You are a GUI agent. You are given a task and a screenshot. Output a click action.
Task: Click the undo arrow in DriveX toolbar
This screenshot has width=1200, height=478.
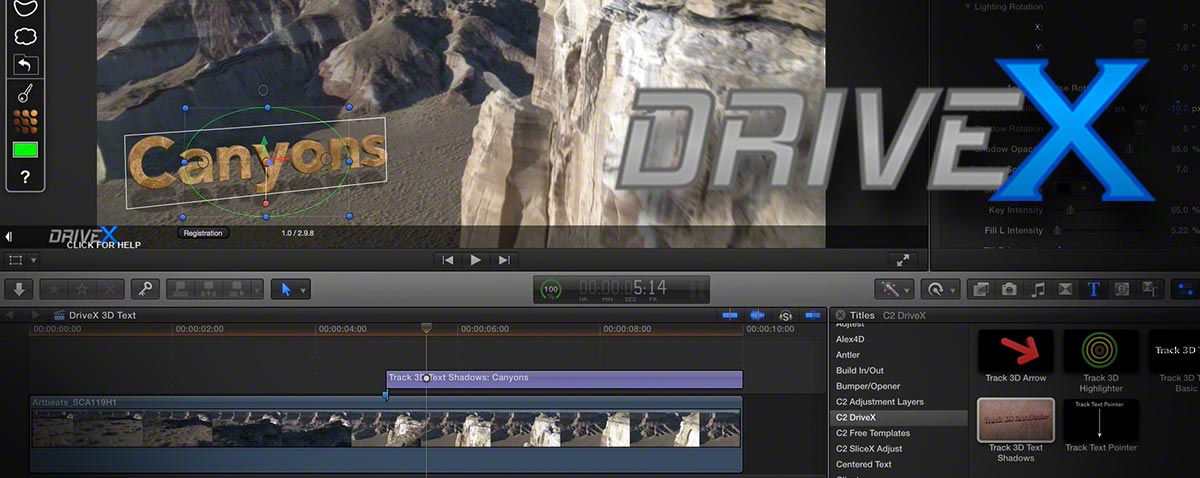[26, 65]
